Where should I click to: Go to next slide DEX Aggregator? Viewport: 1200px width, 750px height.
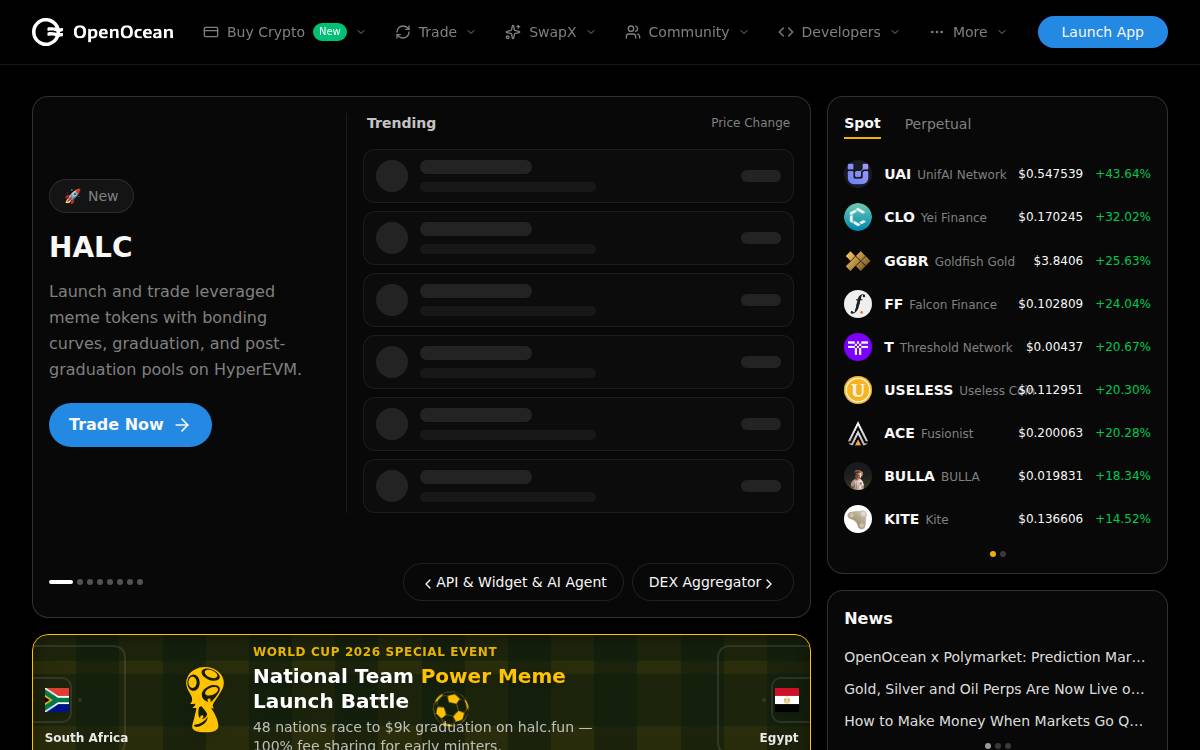click(713, 582)
